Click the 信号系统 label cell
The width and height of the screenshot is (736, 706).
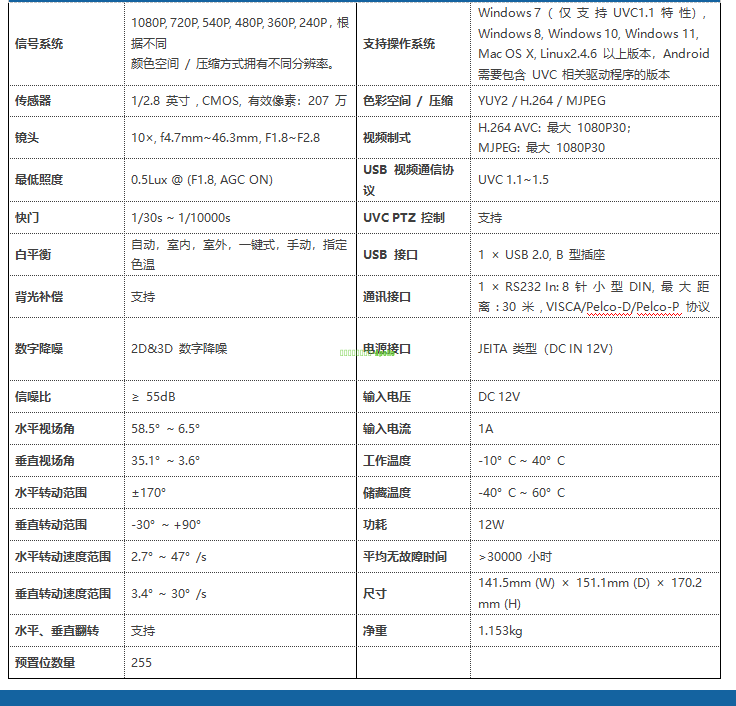(38, 44)
